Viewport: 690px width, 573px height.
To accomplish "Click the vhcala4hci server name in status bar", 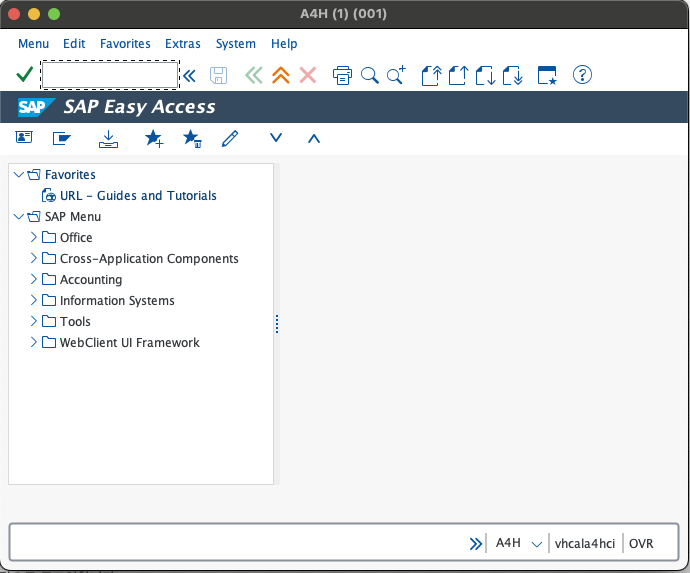I will (x=585, y=544).
